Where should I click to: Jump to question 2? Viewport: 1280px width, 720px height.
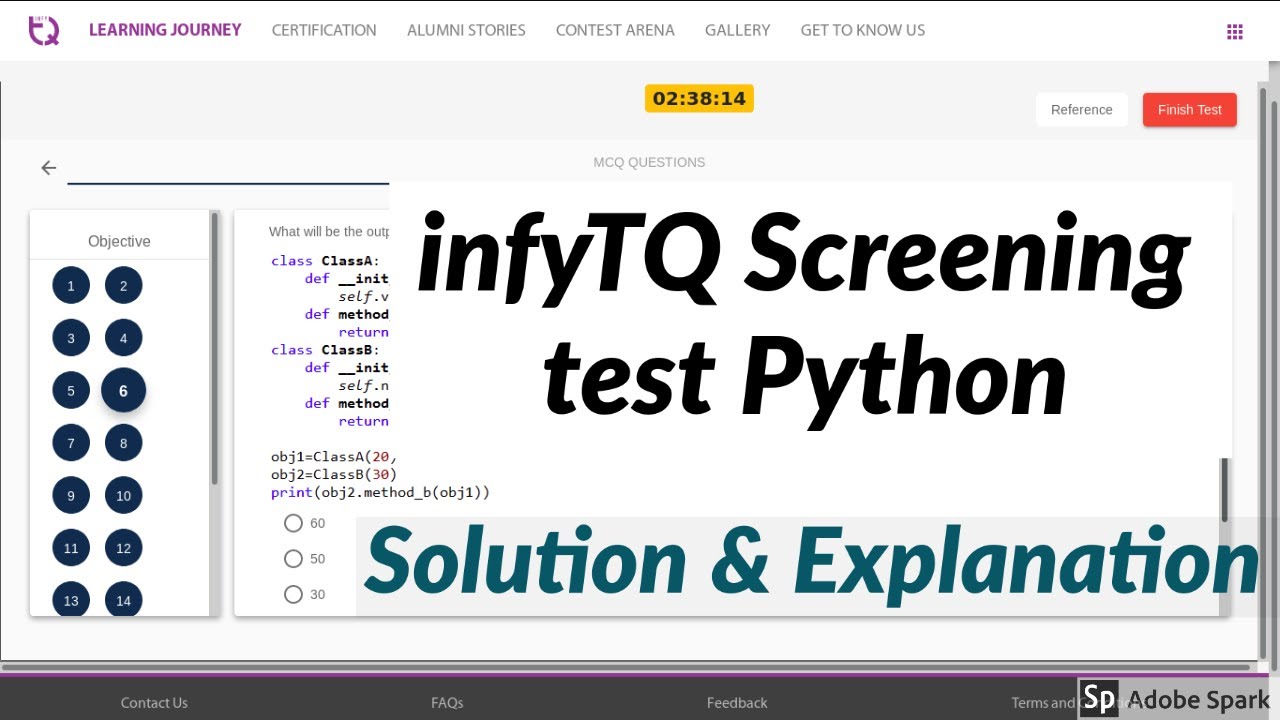click(x=123, y=286)
